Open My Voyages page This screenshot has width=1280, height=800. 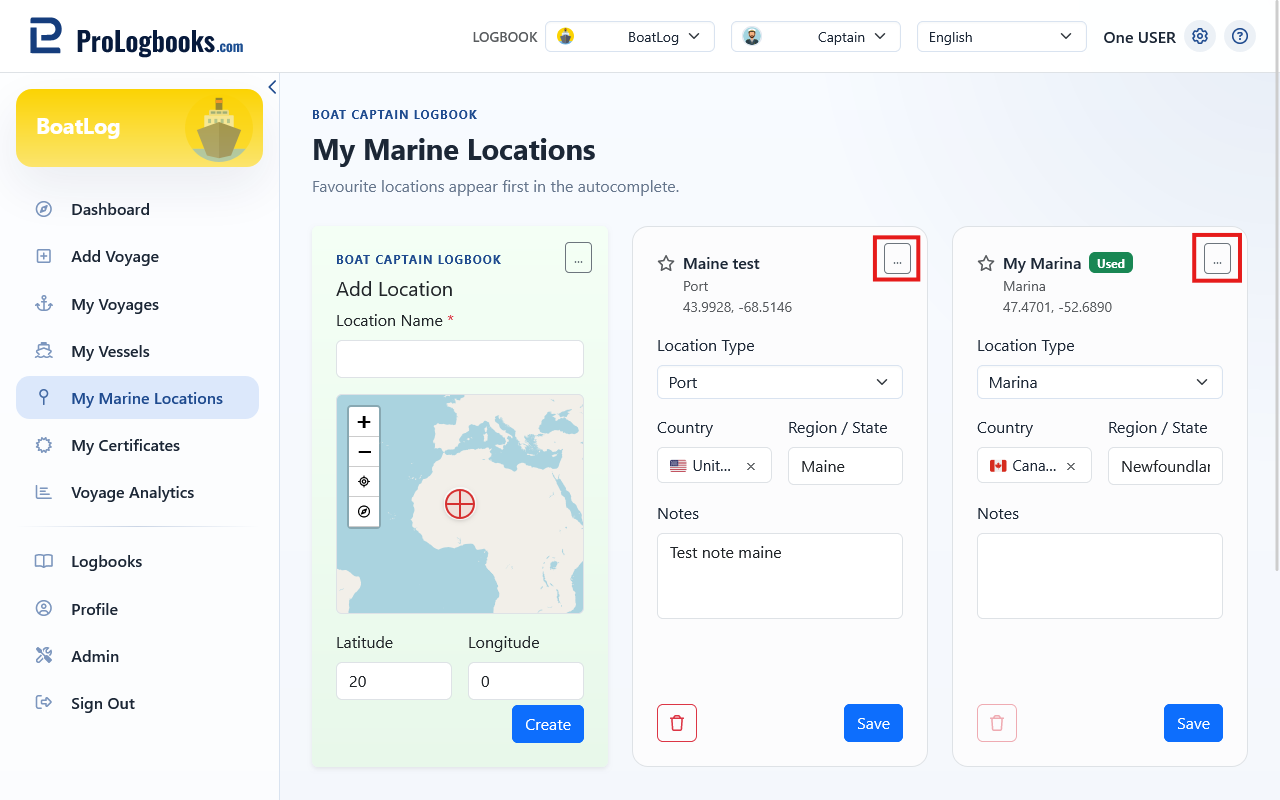click(137, 304)
